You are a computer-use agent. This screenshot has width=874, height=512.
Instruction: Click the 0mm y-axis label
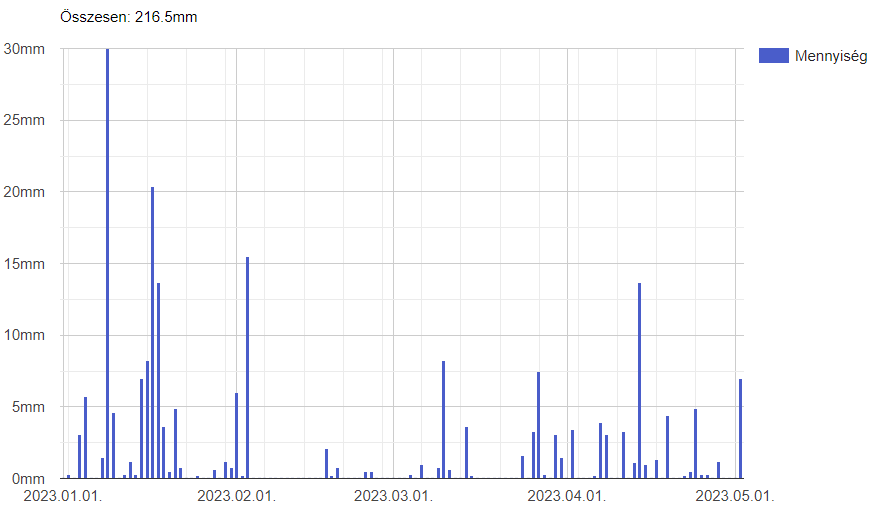(27, 478)
